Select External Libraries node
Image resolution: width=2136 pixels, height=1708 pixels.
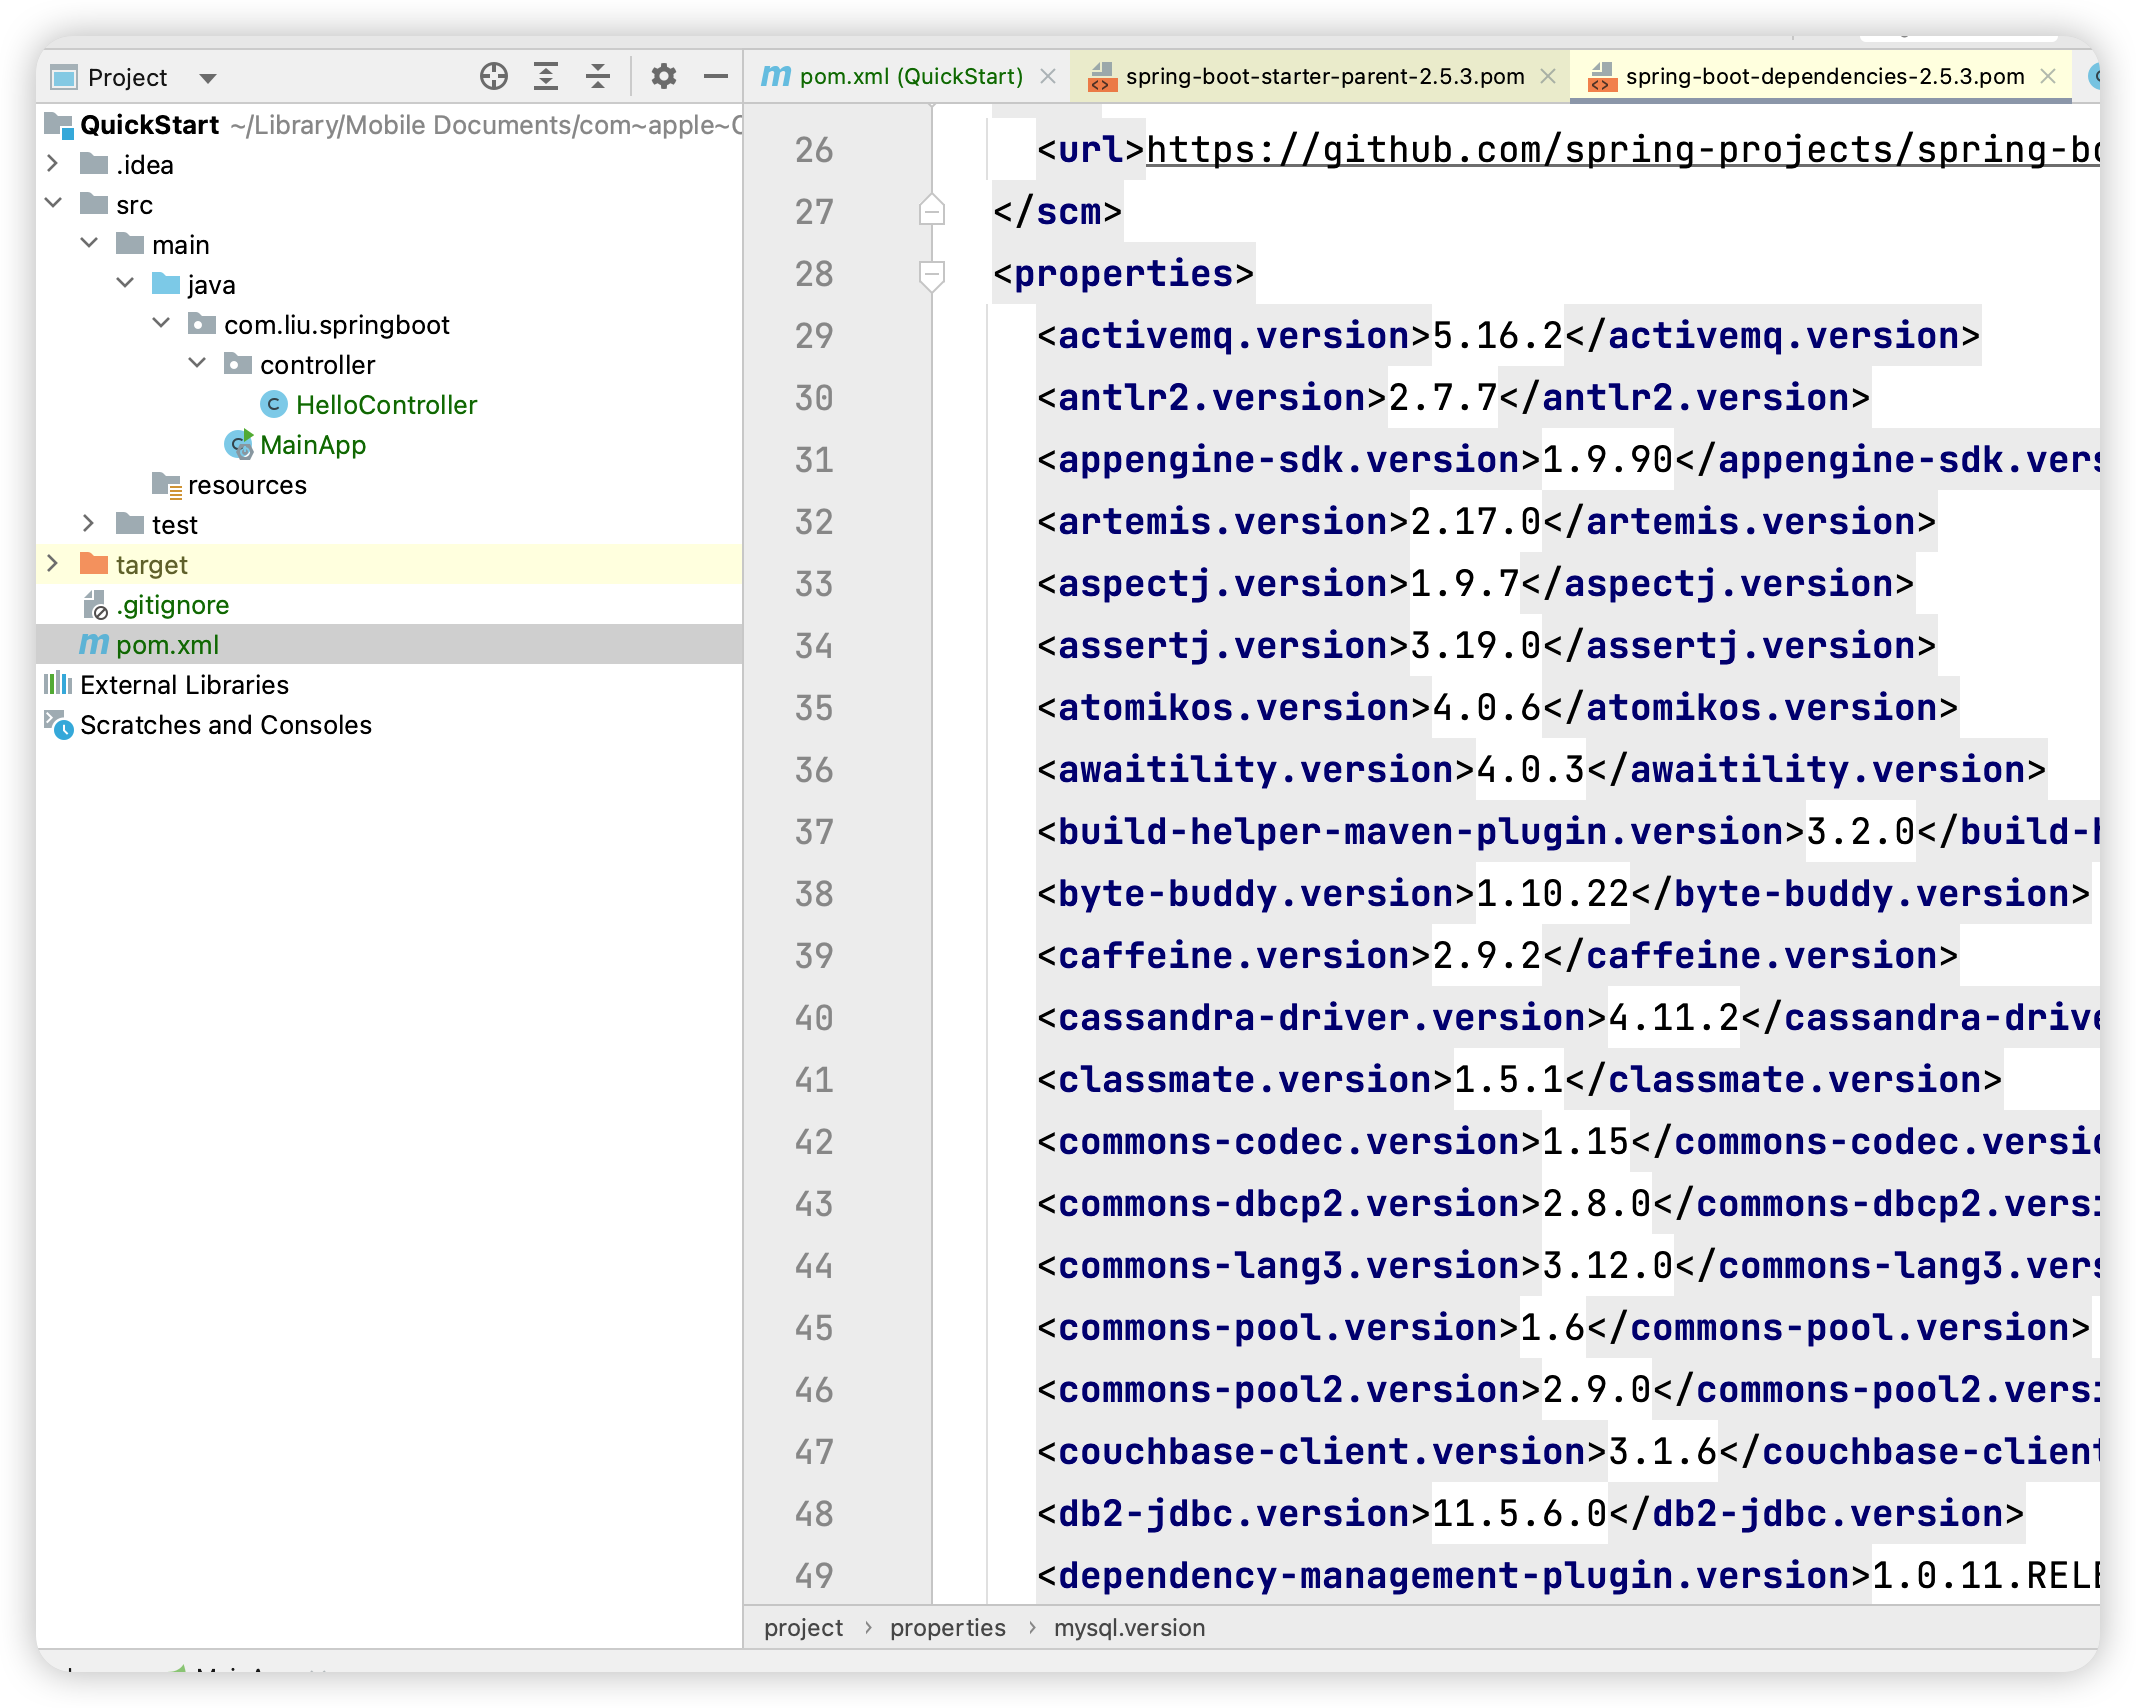point(184,685)
